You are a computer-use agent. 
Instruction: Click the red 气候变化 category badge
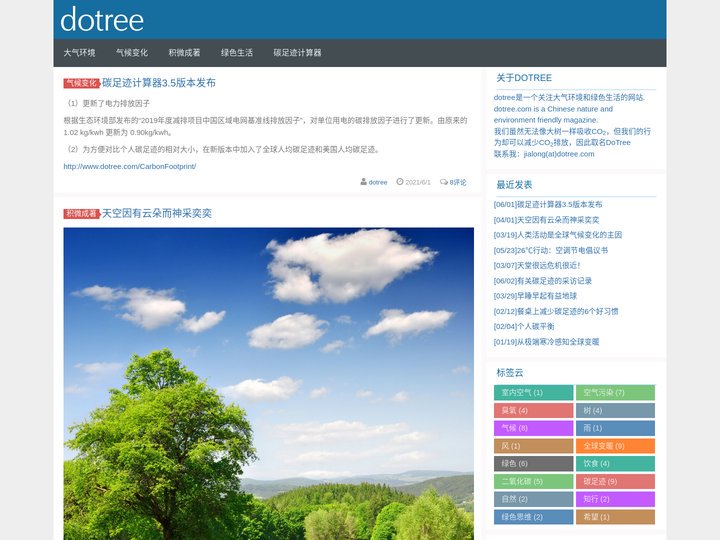click(82, 83)
